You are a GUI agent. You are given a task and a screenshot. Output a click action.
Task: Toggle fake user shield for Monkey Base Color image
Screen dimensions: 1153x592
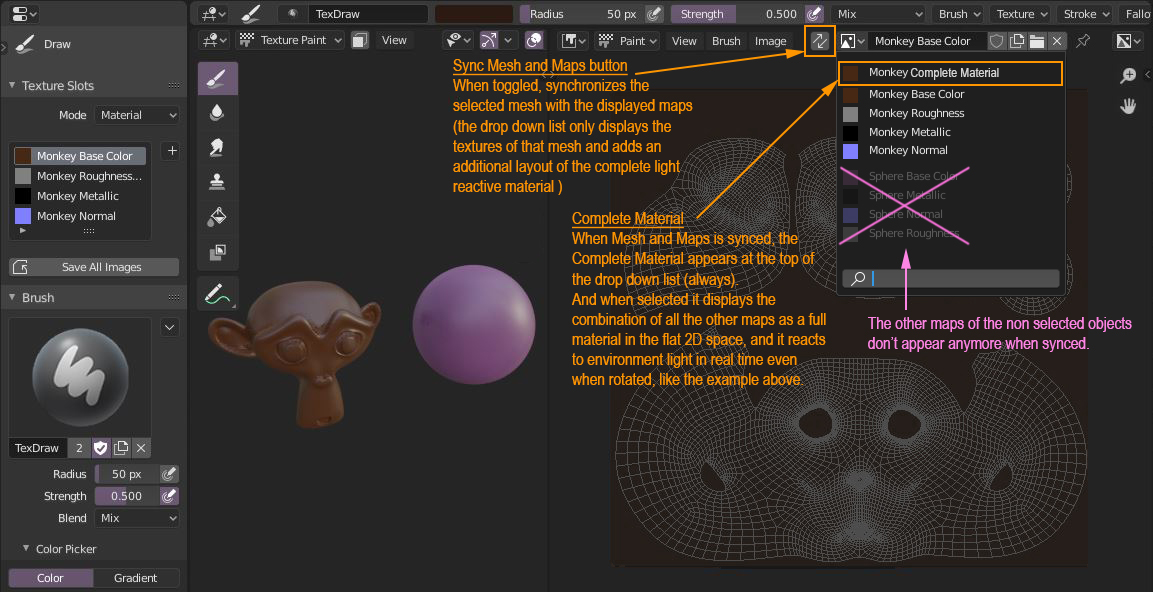996,41
